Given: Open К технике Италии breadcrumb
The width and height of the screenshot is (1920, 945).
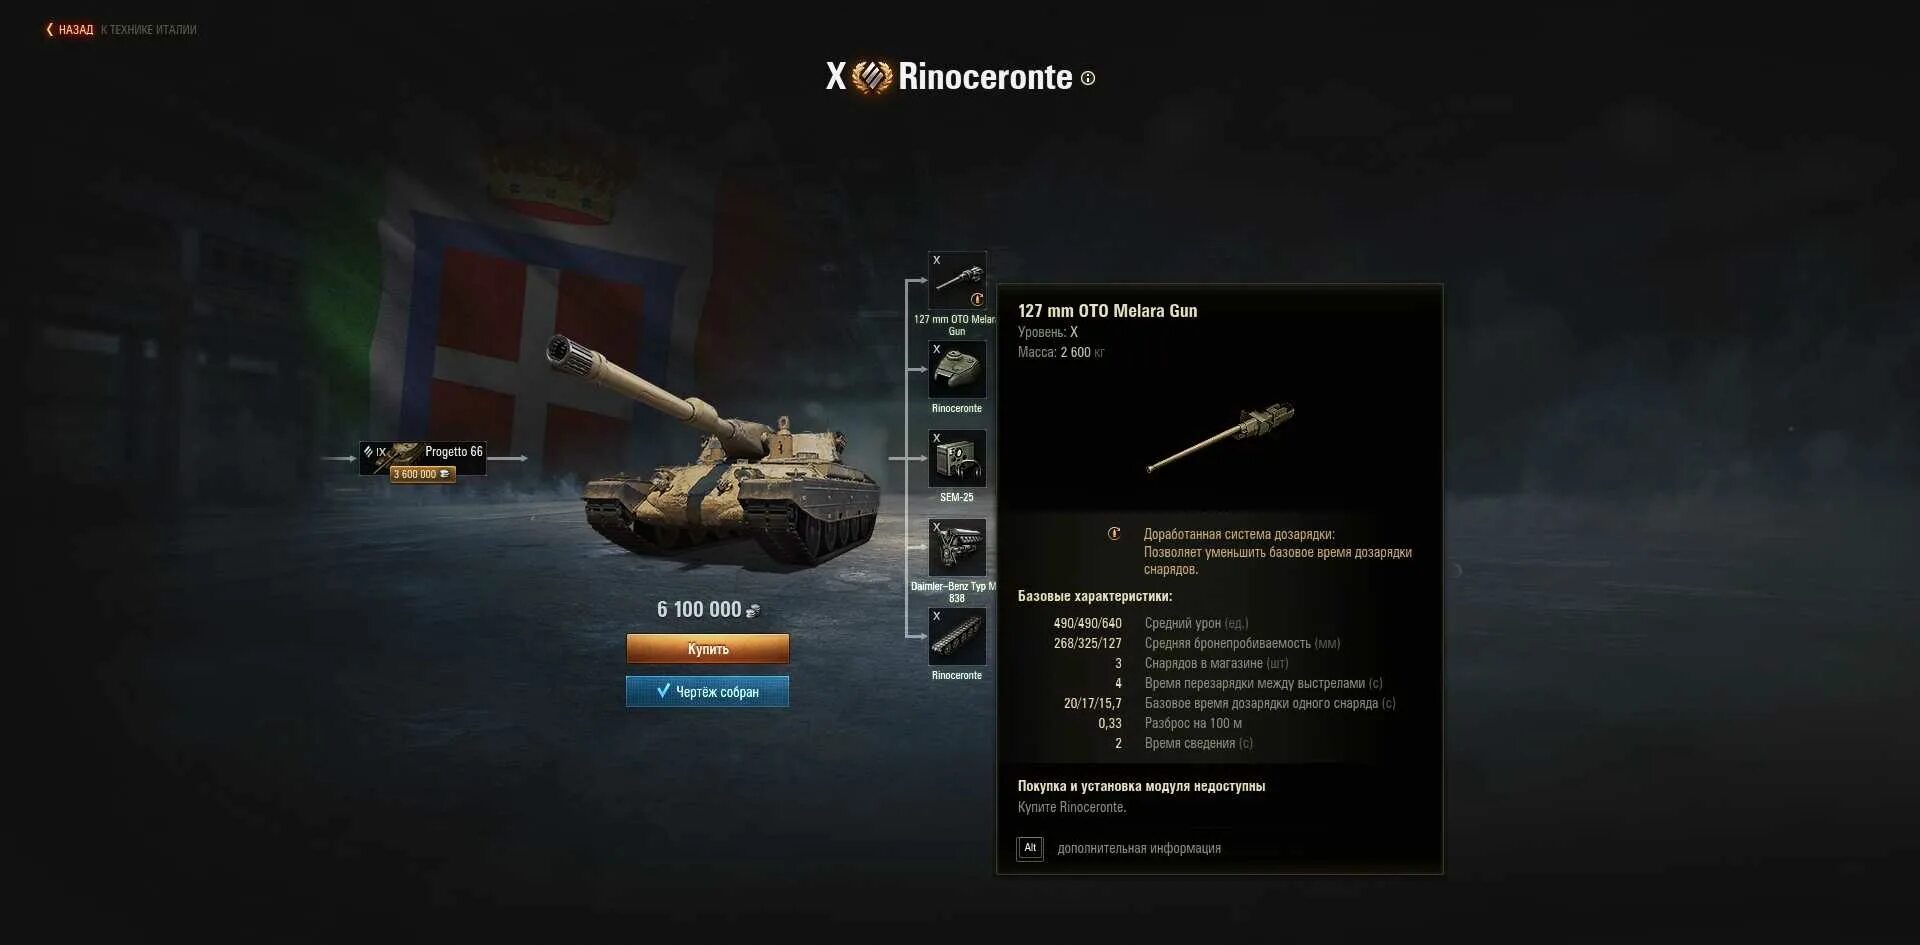Looking at the screenshot, I should click(149, 30).
